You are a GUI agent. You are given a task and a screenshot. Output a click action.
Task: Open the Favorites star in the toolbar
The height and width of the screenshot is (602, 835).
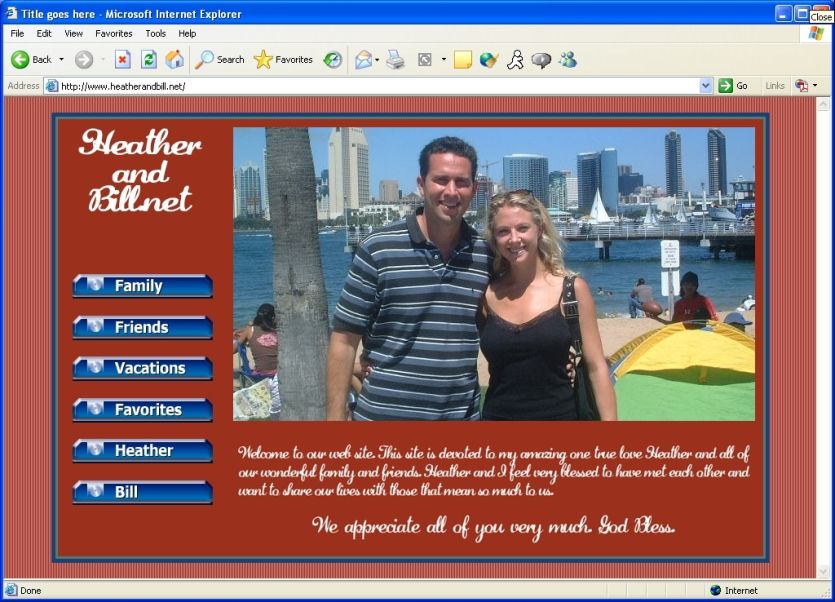click(x=283, y=60)
